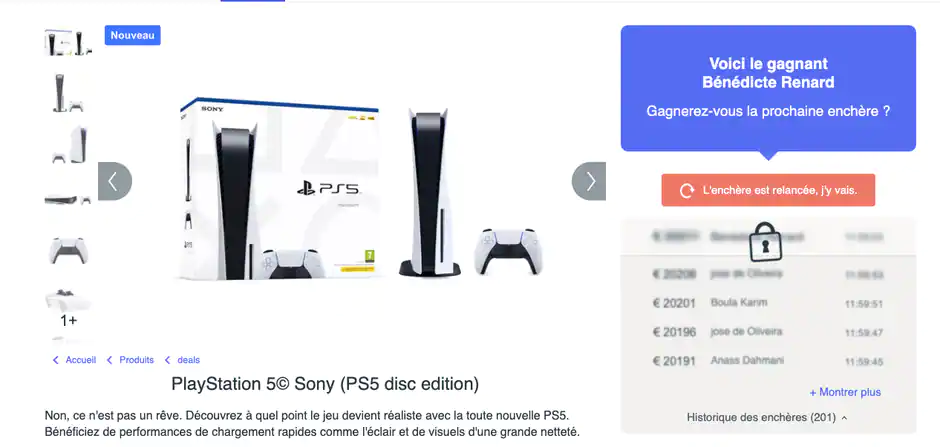Click L'enchère est relancée, j'y vais button
The image size is (940, 447).
click(768, 191)
